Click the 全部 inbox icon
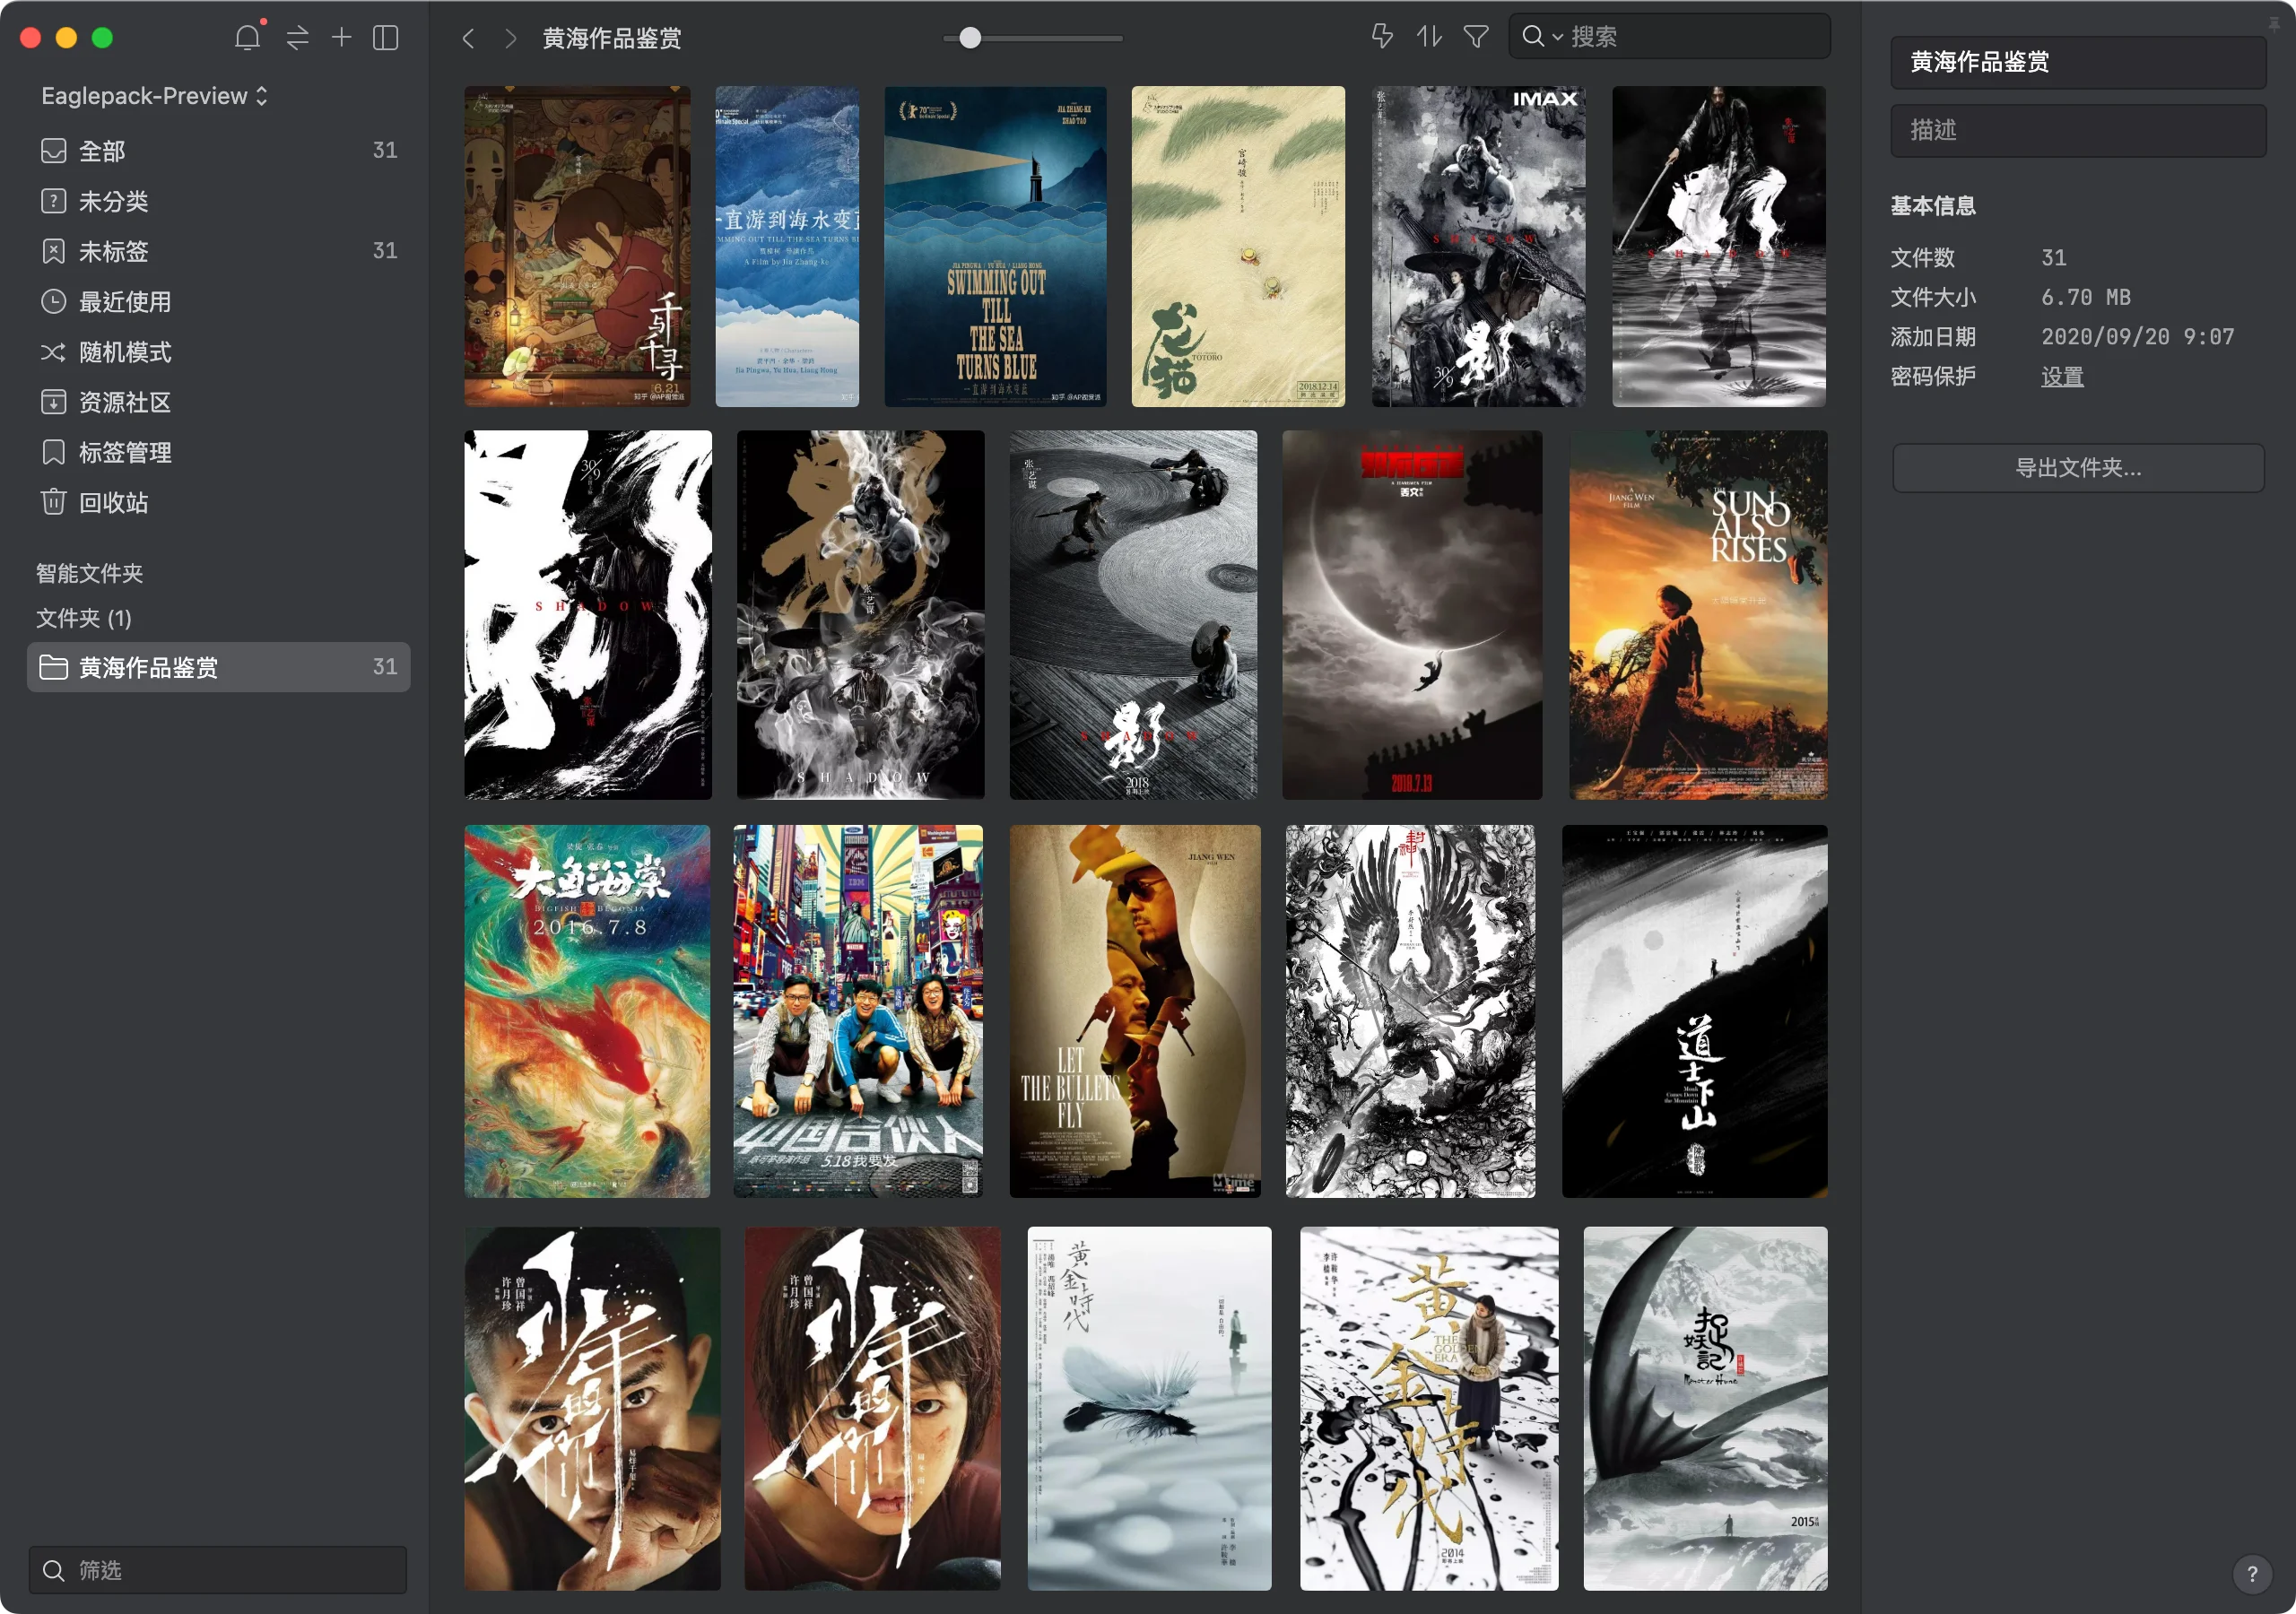The height and width of the screenshot is (1614, 2296). point(53,150)
